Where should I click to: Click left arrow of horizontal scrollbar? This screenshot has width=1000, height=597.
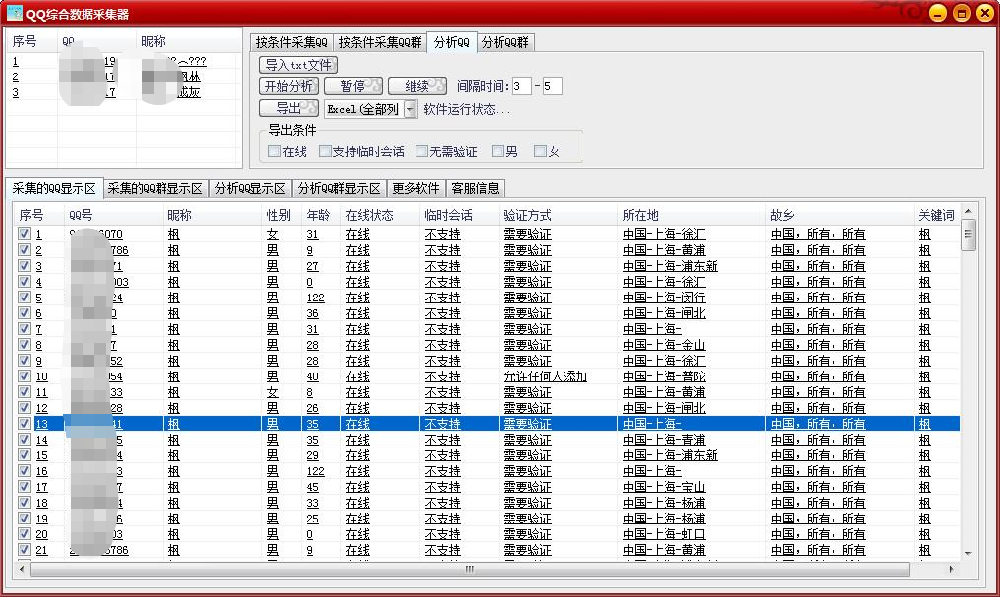[x=22, y=569]
